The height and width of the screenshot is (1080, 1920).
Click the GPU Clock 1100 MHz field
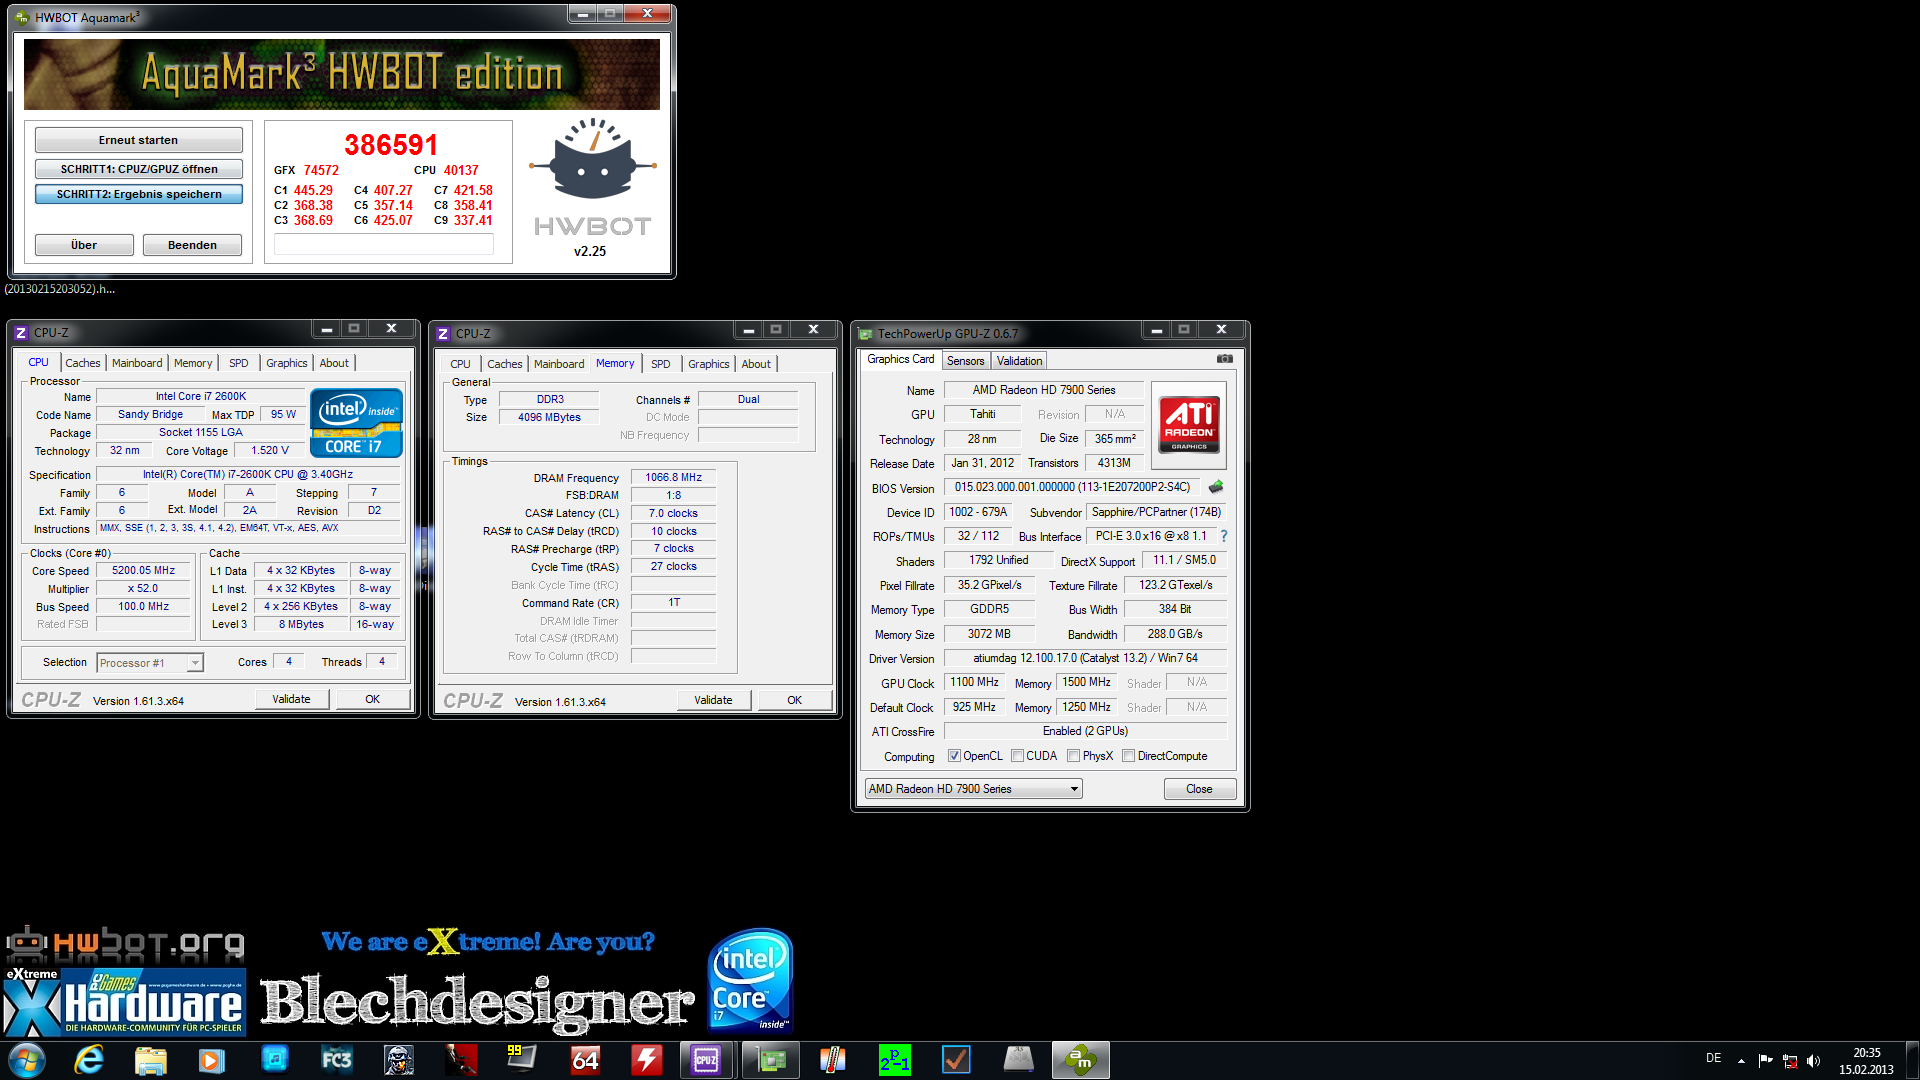click(x=975, y=682)
